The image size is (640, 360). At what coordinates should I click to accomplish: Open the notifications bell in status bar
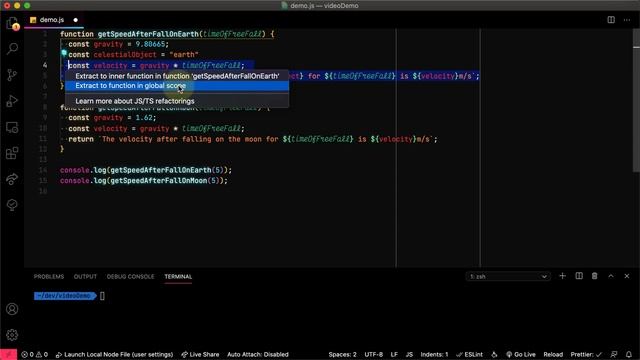tap(629, 354)
